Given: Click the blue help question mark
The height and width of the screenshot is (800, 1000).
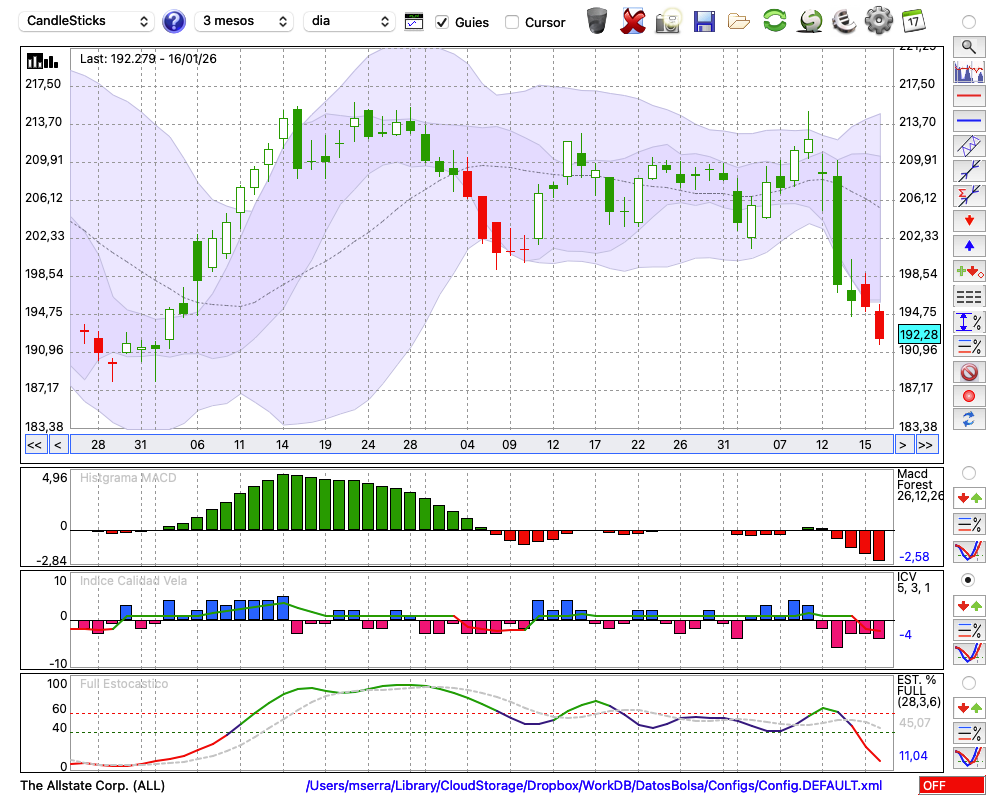Looking at the screenshot, I should click(174, 21).
